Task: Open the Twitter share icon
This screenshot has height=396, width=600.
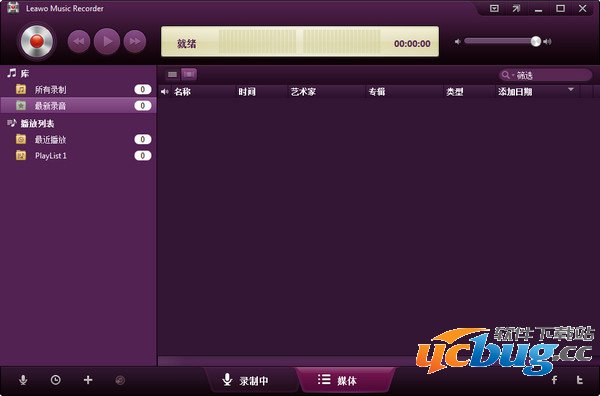Action: (x=580, y=380)
